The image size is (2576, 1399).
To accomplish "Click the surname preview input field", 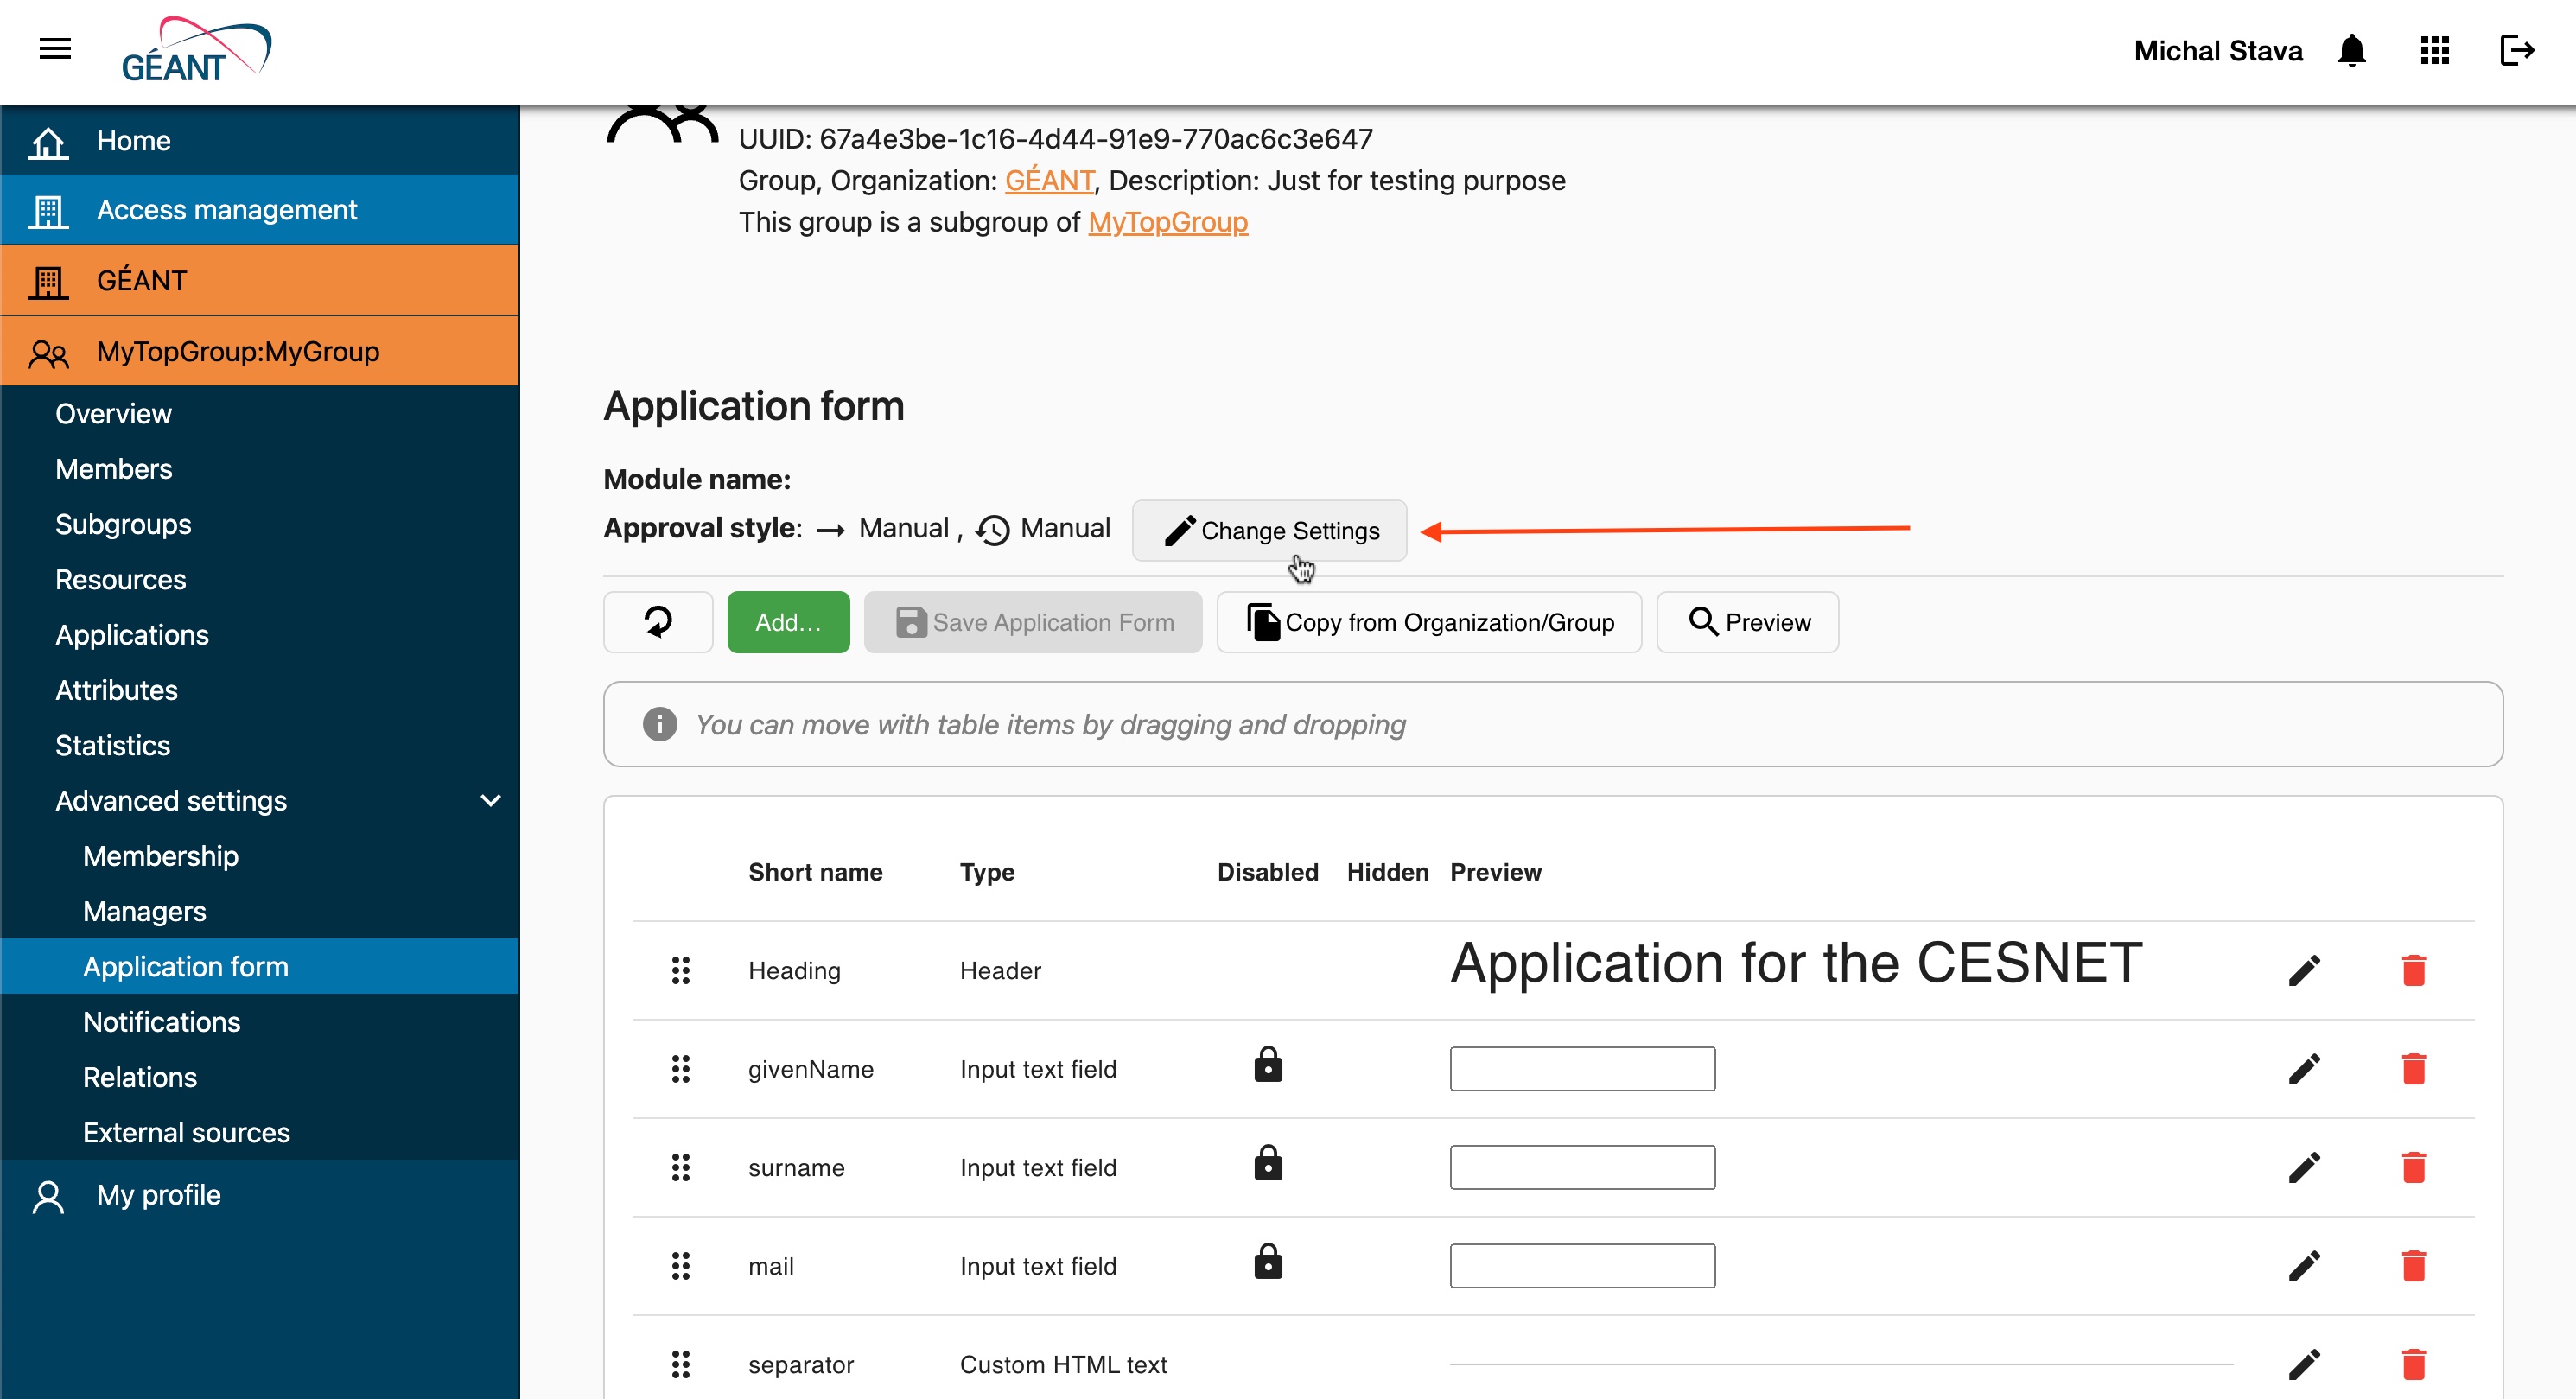I will coord(1582,1167).
